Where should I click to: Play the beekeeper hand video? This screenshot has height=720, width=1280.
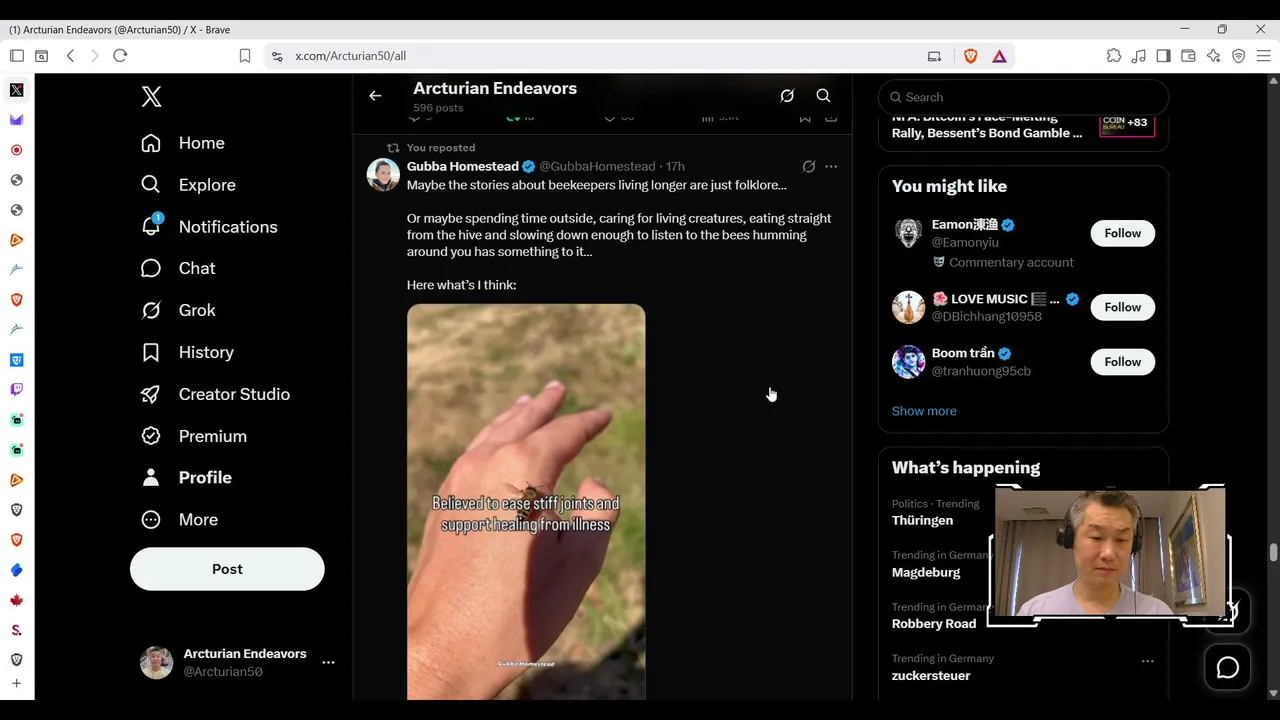[x=526, y=502]
